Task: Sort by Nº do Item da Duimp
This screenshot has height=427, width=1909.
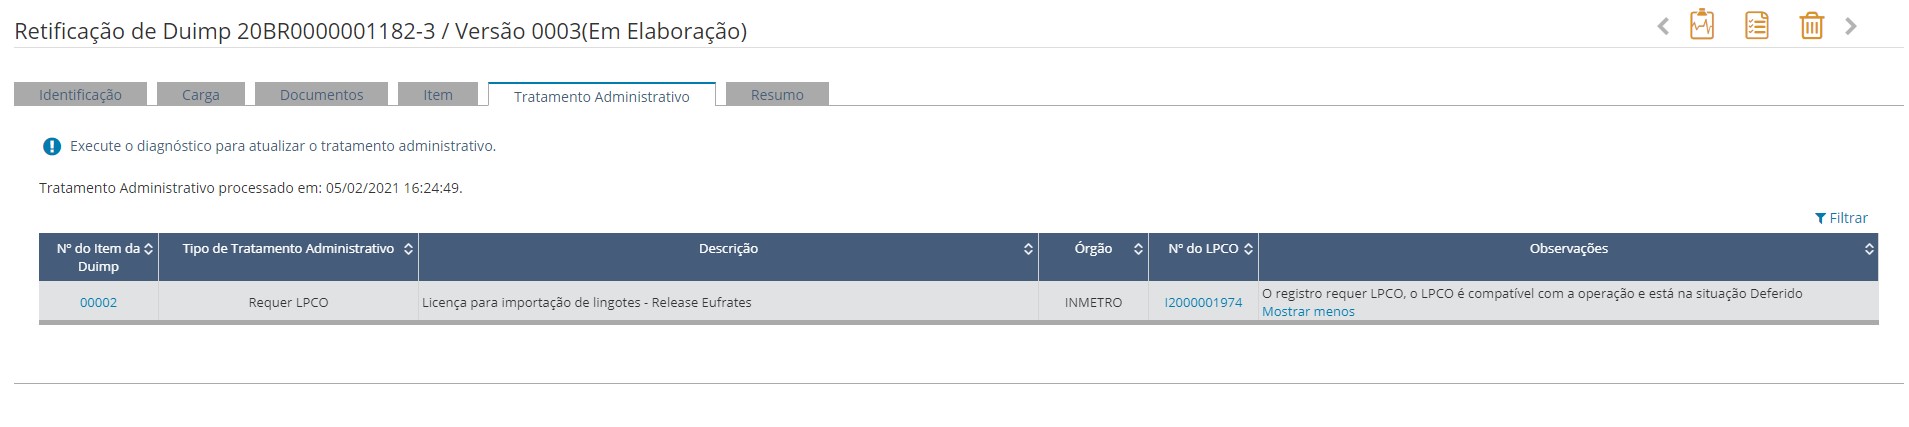Action: (149, 249)
